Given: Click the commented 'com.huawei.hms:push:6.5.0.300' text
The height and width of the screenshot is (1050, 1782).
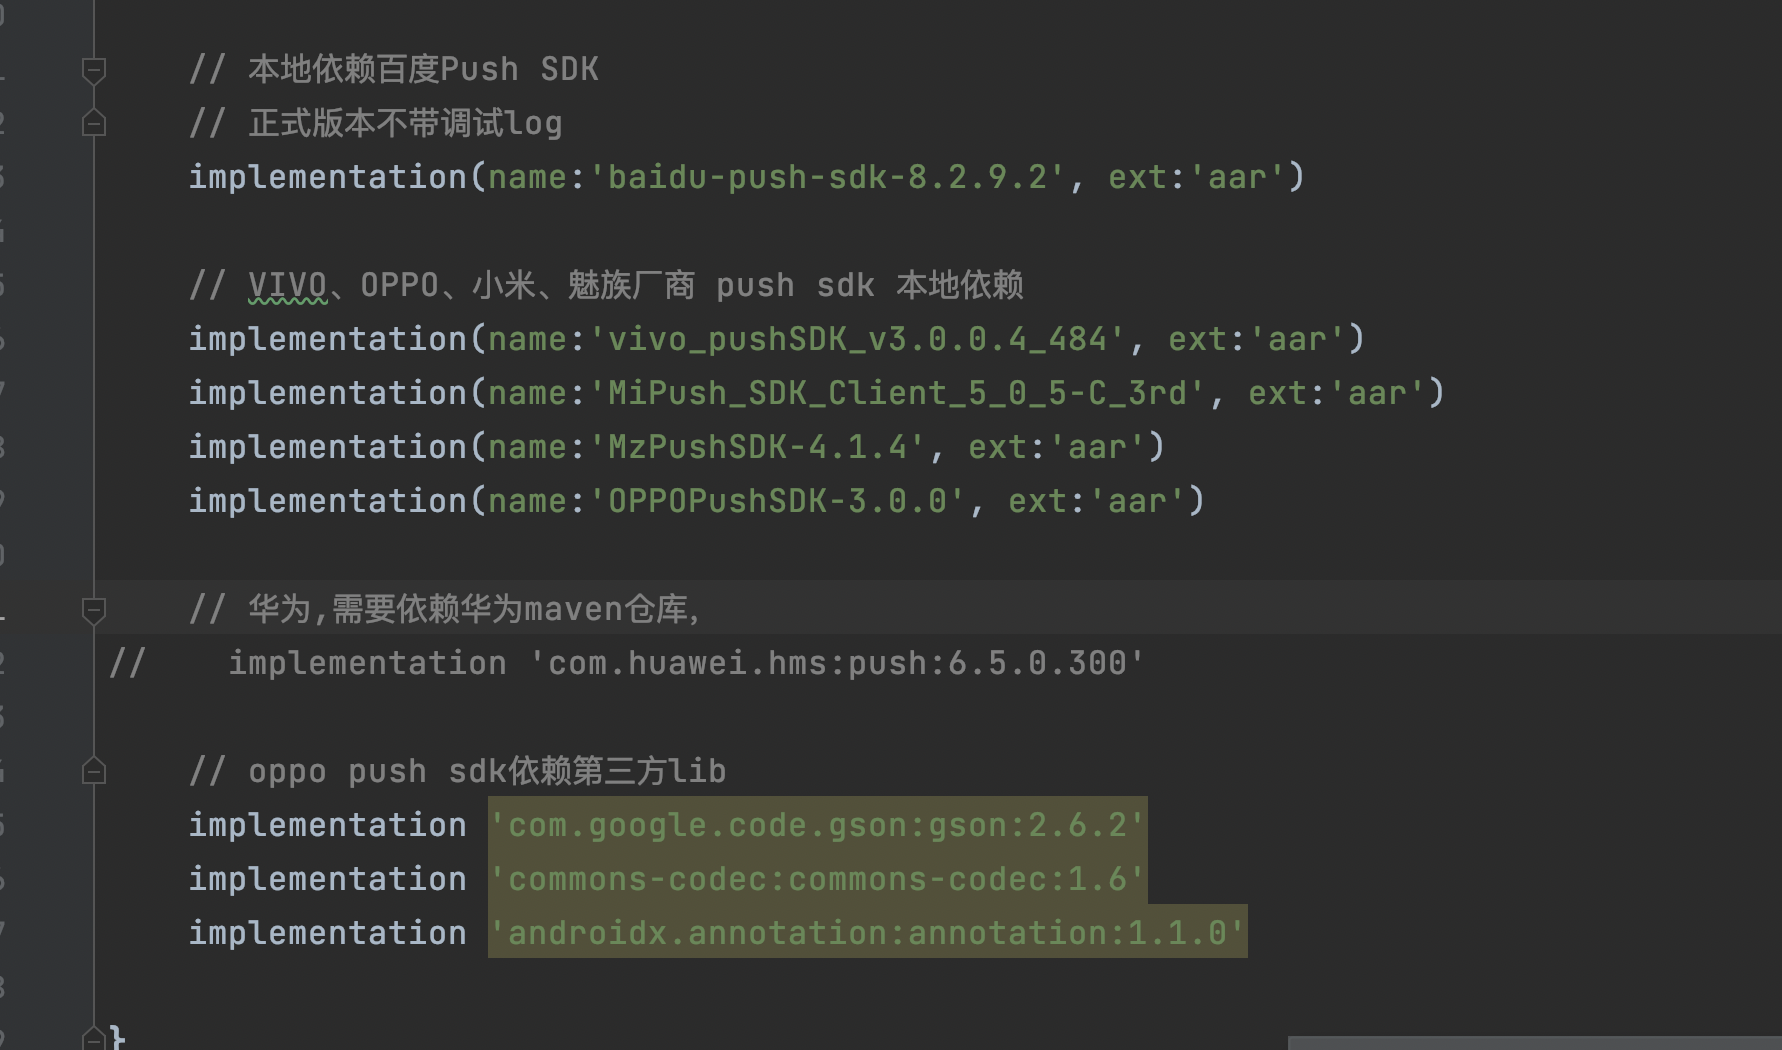Looking at the screenshot, I should coord(837,663).
